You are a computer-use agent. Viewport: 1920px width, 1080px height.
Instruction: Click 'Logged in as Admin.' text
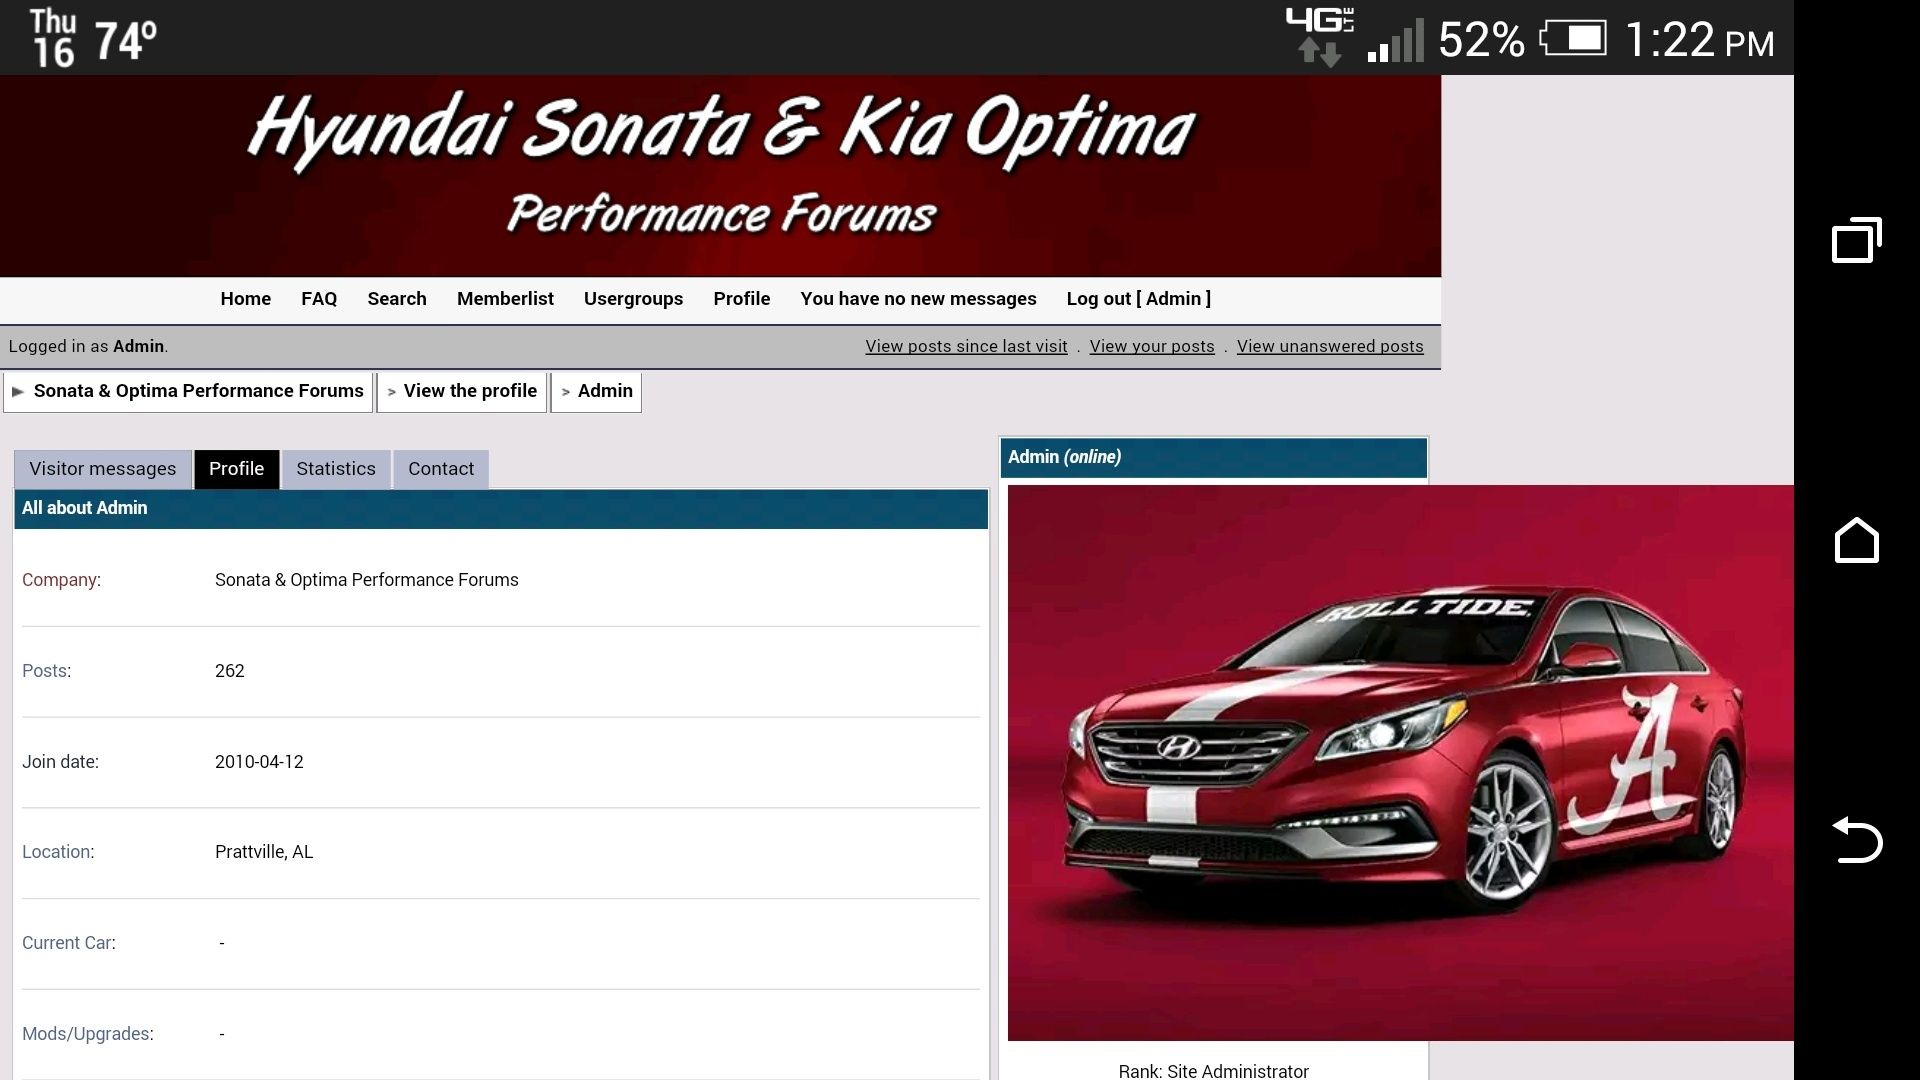tap(88, 346)
